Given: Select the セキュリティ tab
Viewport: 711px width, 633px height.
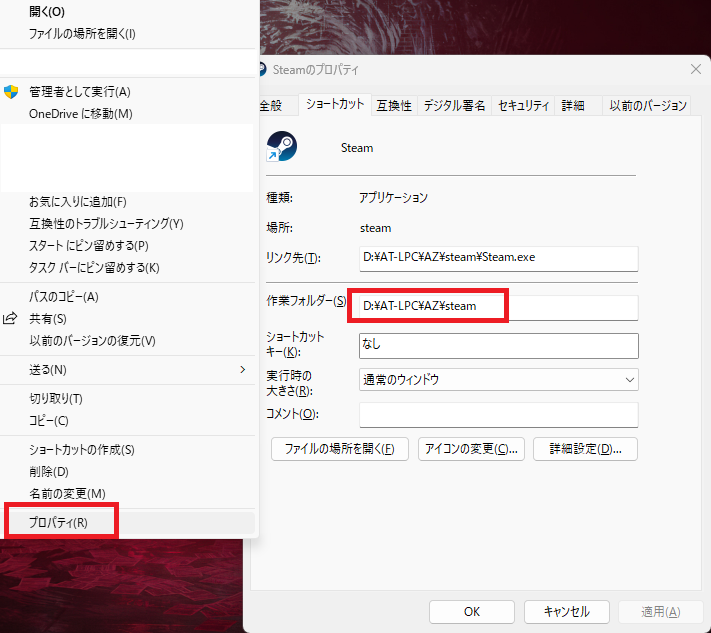Looking at the screenshot, I should click(x=523, y=105).
